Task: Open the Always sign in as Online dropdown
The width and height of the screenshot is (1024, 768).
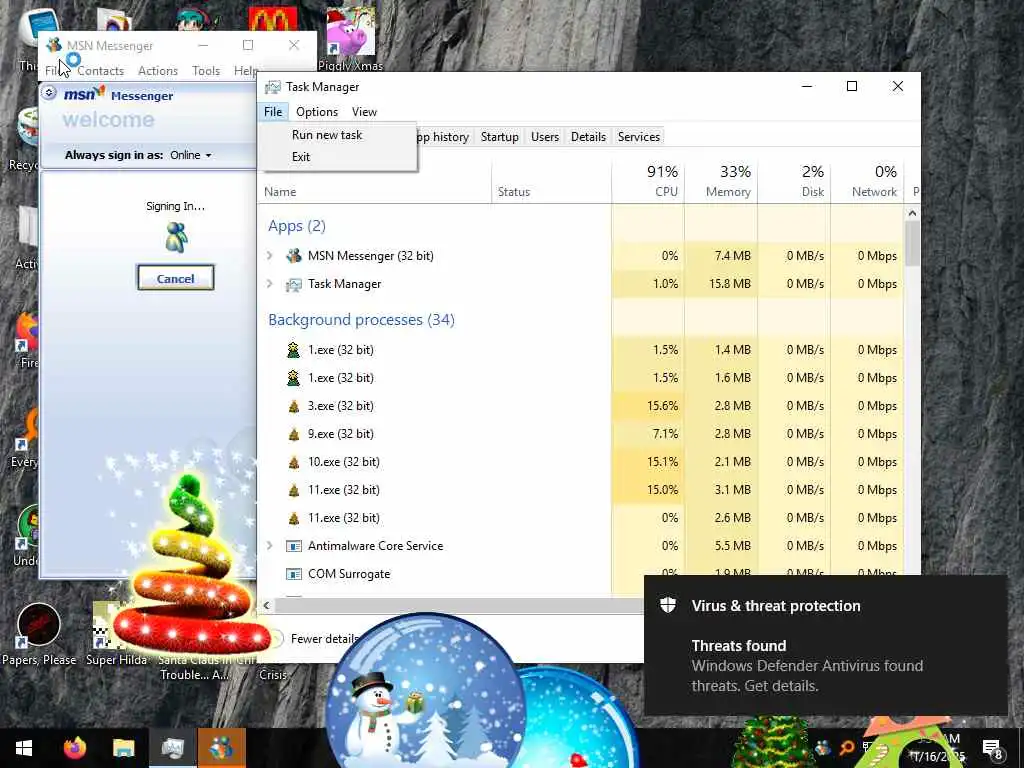Action: (x=191, y=155)
